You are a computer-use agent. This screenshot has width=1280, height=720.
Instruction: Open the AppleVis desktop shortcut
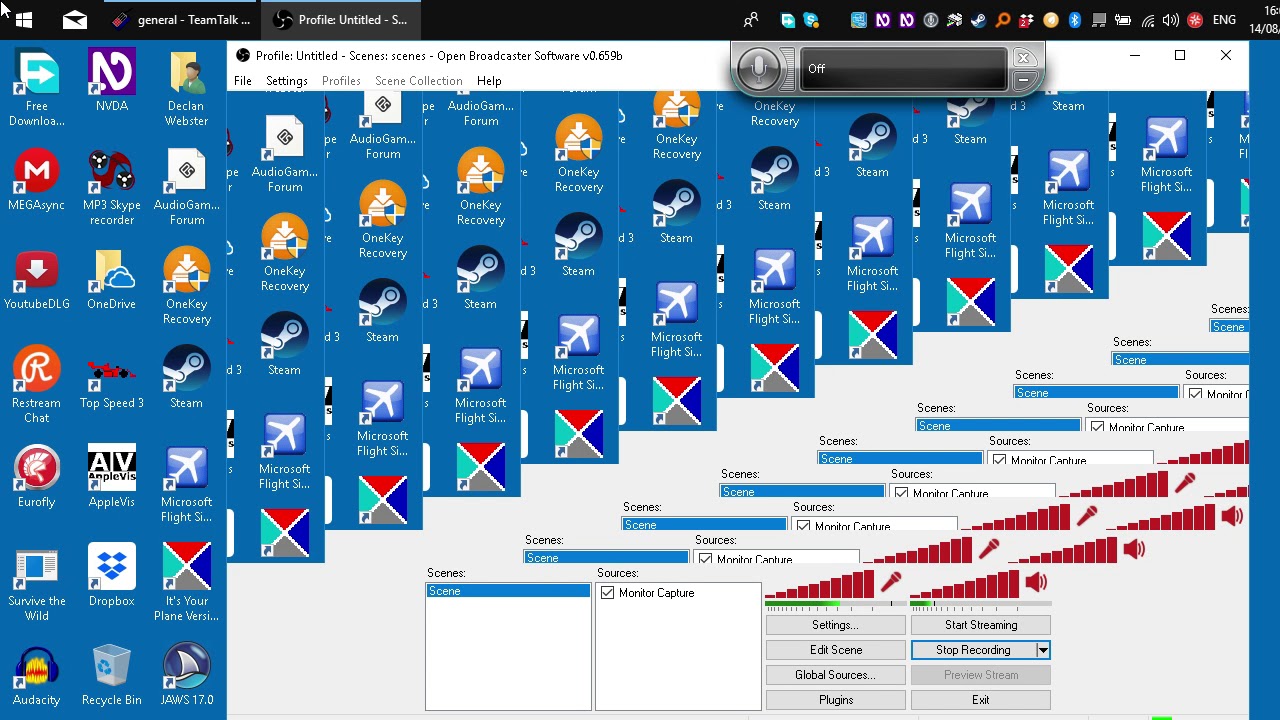[x=112, y=478]
